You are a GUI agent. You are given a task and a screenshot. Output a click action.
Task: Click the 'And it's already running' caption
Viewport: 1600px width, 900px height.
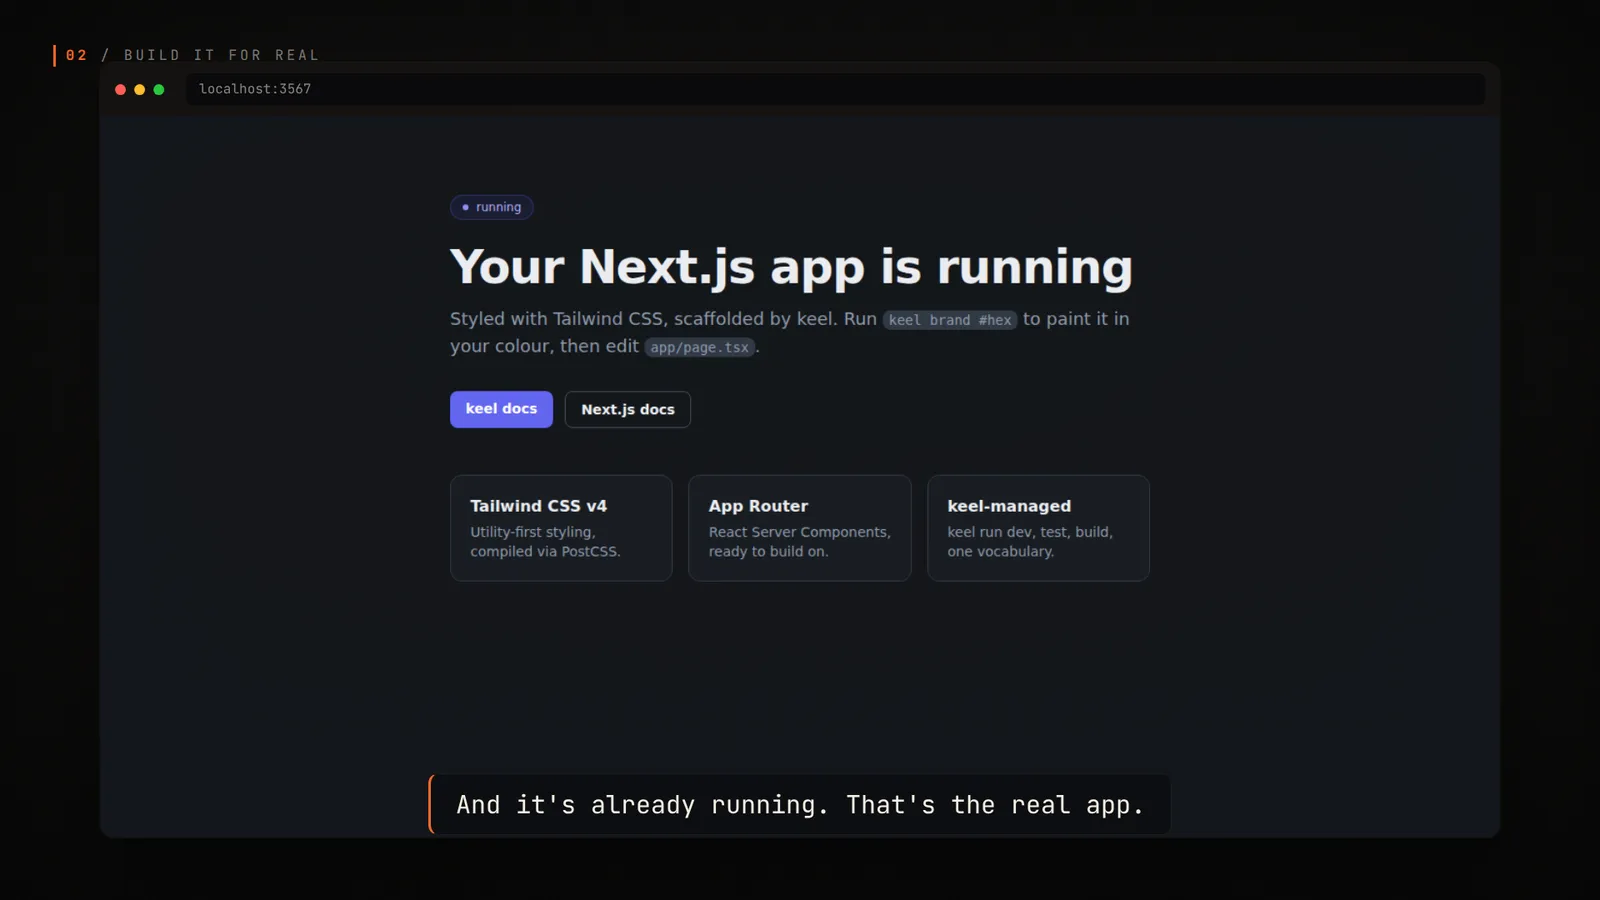(800, 805)
